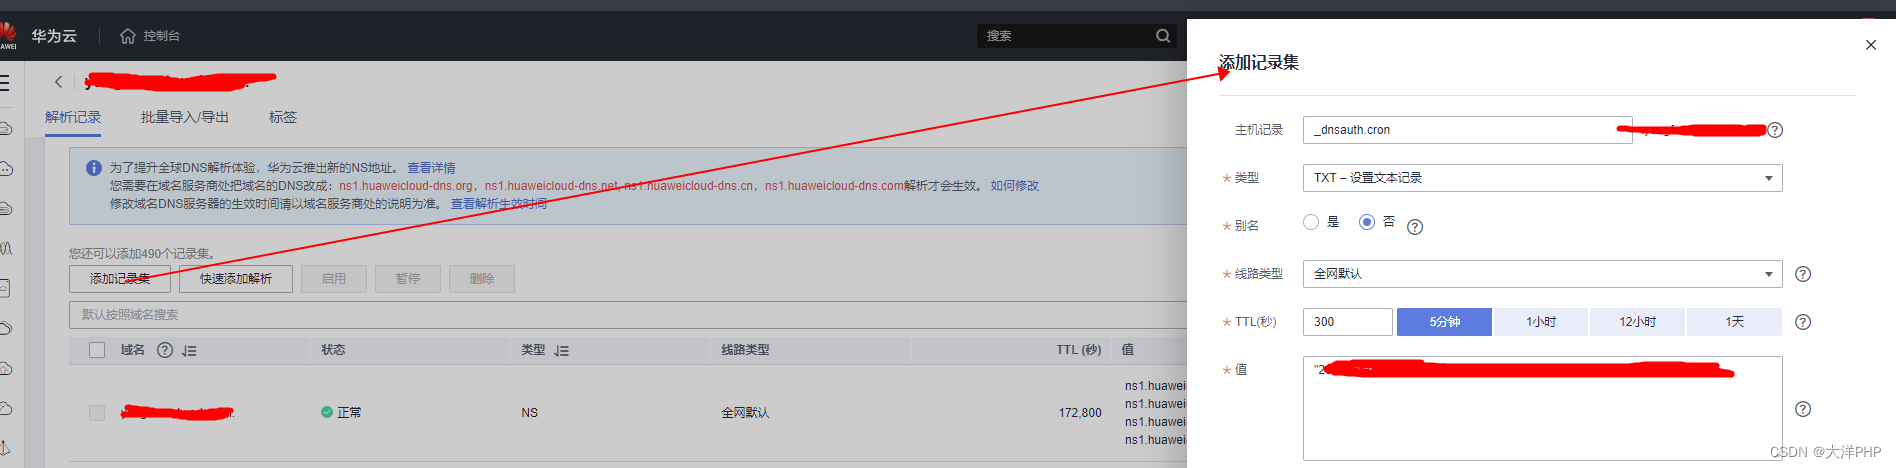Click the help icon beside 别名 options
The image size is (1896, 468).
tap(1415, 227)
